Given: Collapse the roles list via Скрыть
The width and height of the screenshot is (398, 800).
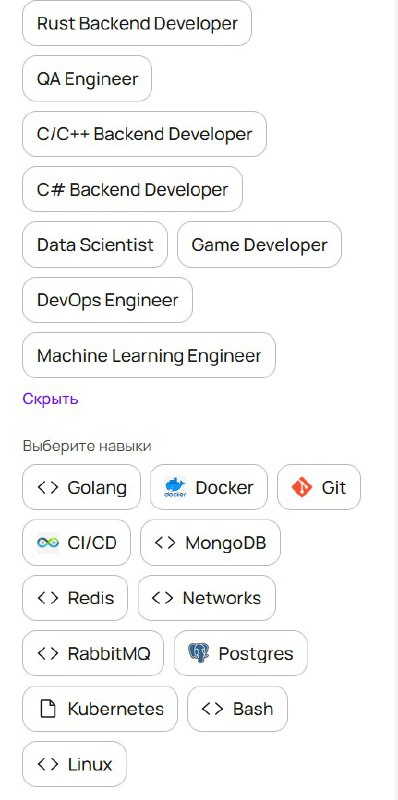Looking at the screenshot, I should pyautogui.click(x=51, y=398).
